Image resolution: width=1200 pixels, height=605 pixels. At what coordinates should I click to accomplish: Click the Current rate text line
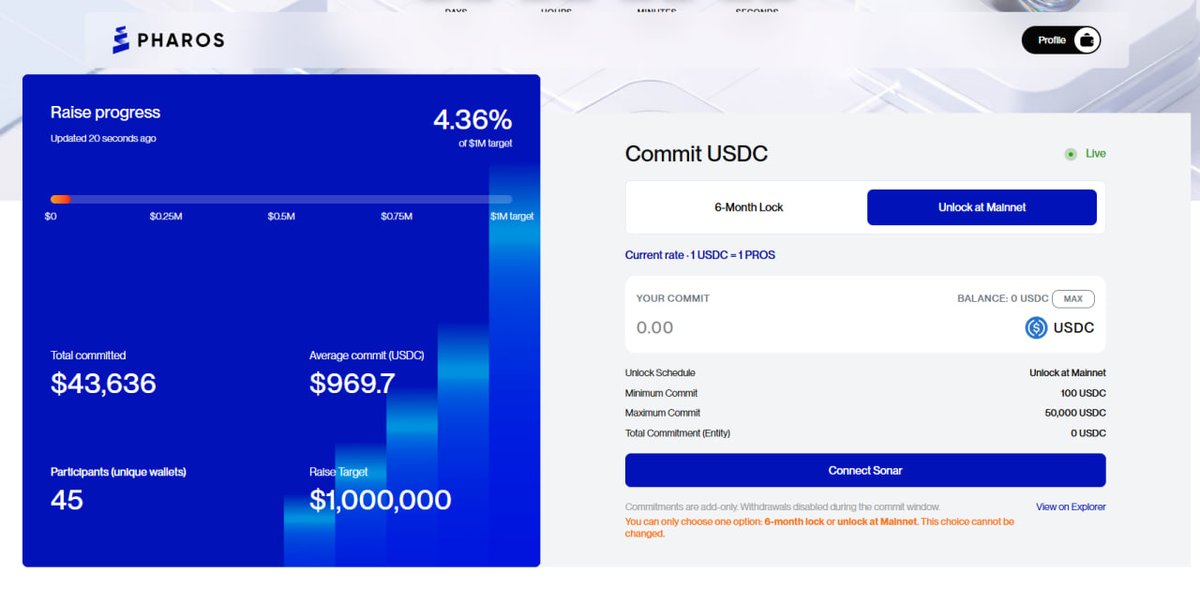(700, 255)
